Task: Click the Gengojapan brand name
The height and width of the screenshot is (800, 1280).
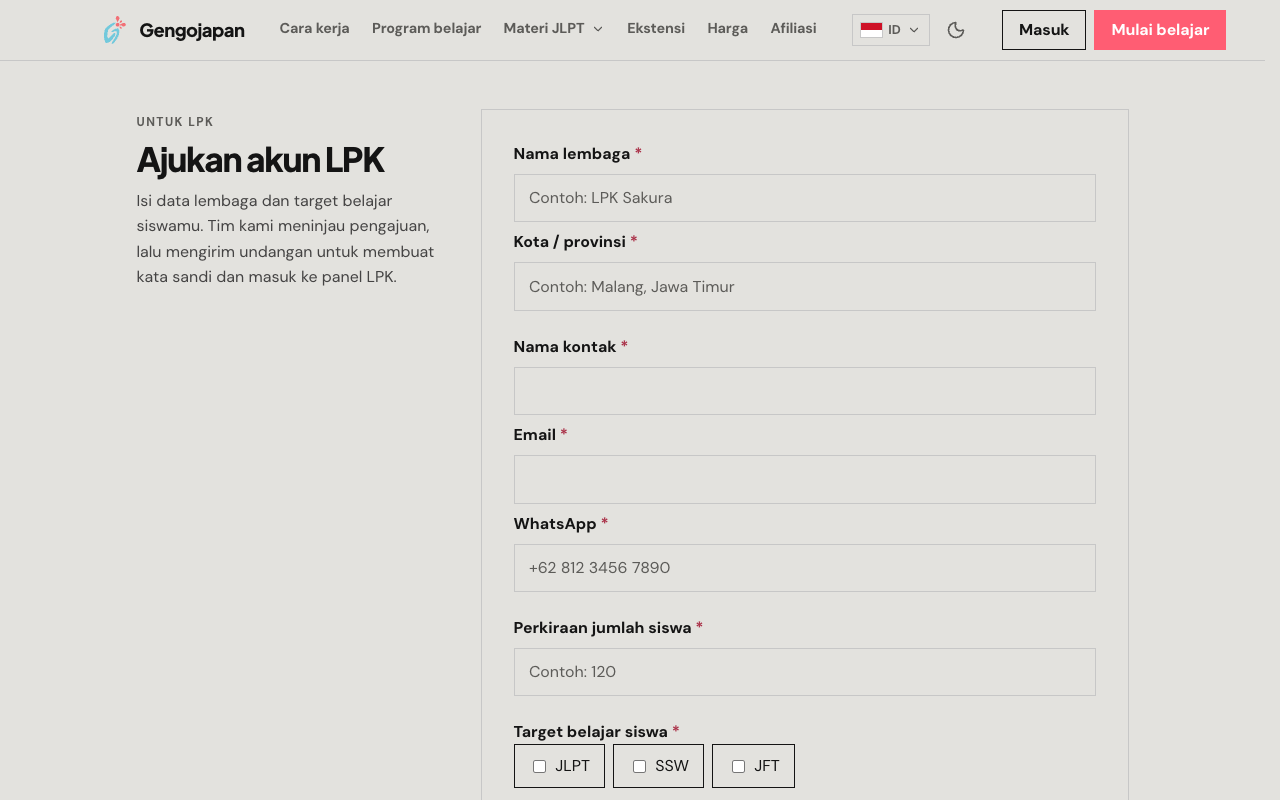Action: pyautogui.click(x=192, y=31)
